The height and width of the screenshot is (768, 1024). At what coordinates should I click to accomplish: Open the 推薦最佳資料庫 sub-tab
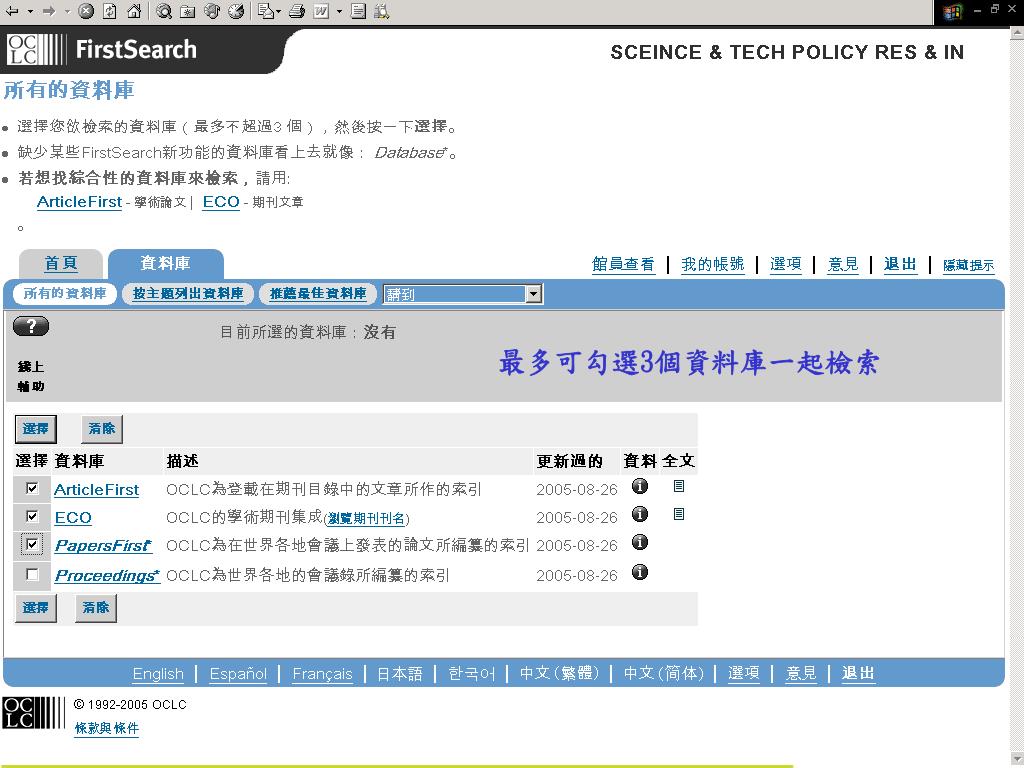318,294
